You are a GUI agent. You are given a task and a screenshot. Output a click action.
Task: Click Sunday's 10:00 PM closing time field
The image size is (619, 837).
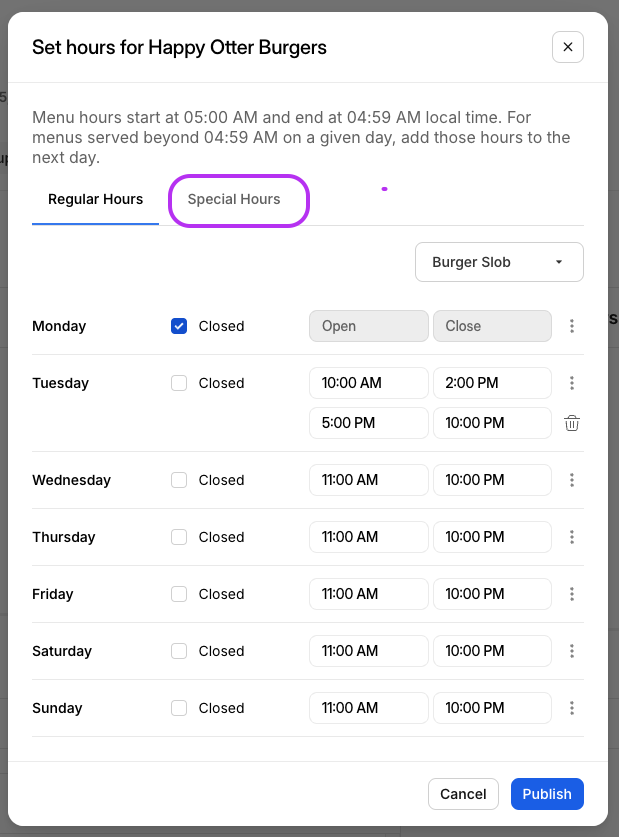[x=491, y=708]
